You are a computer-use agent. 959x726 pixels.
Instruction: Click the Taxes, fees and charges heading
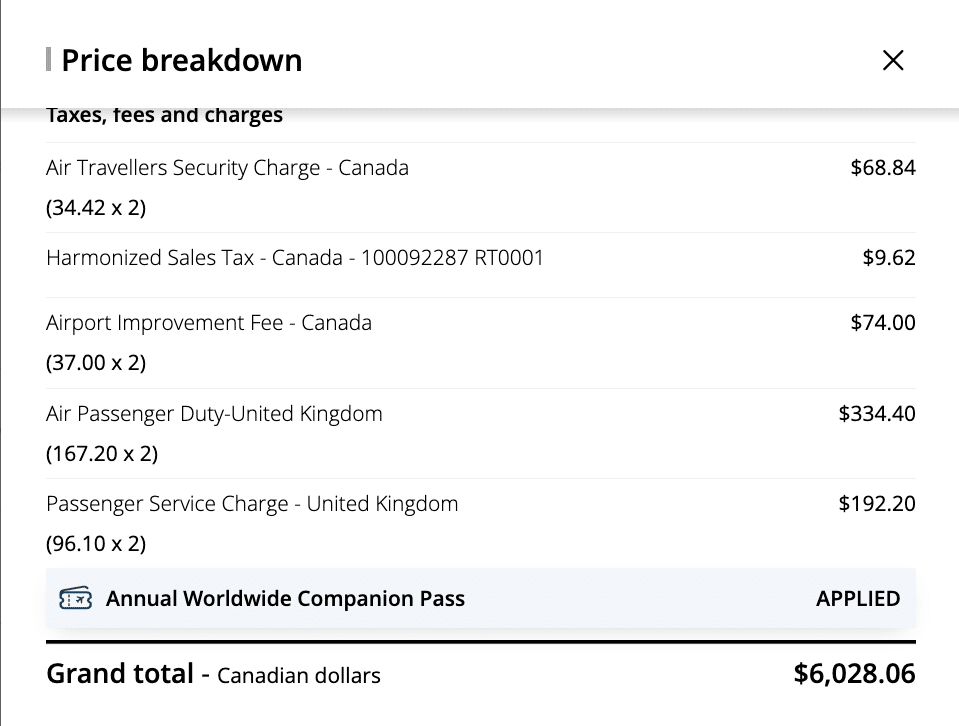pyautogui.click(x=164, y=116)
